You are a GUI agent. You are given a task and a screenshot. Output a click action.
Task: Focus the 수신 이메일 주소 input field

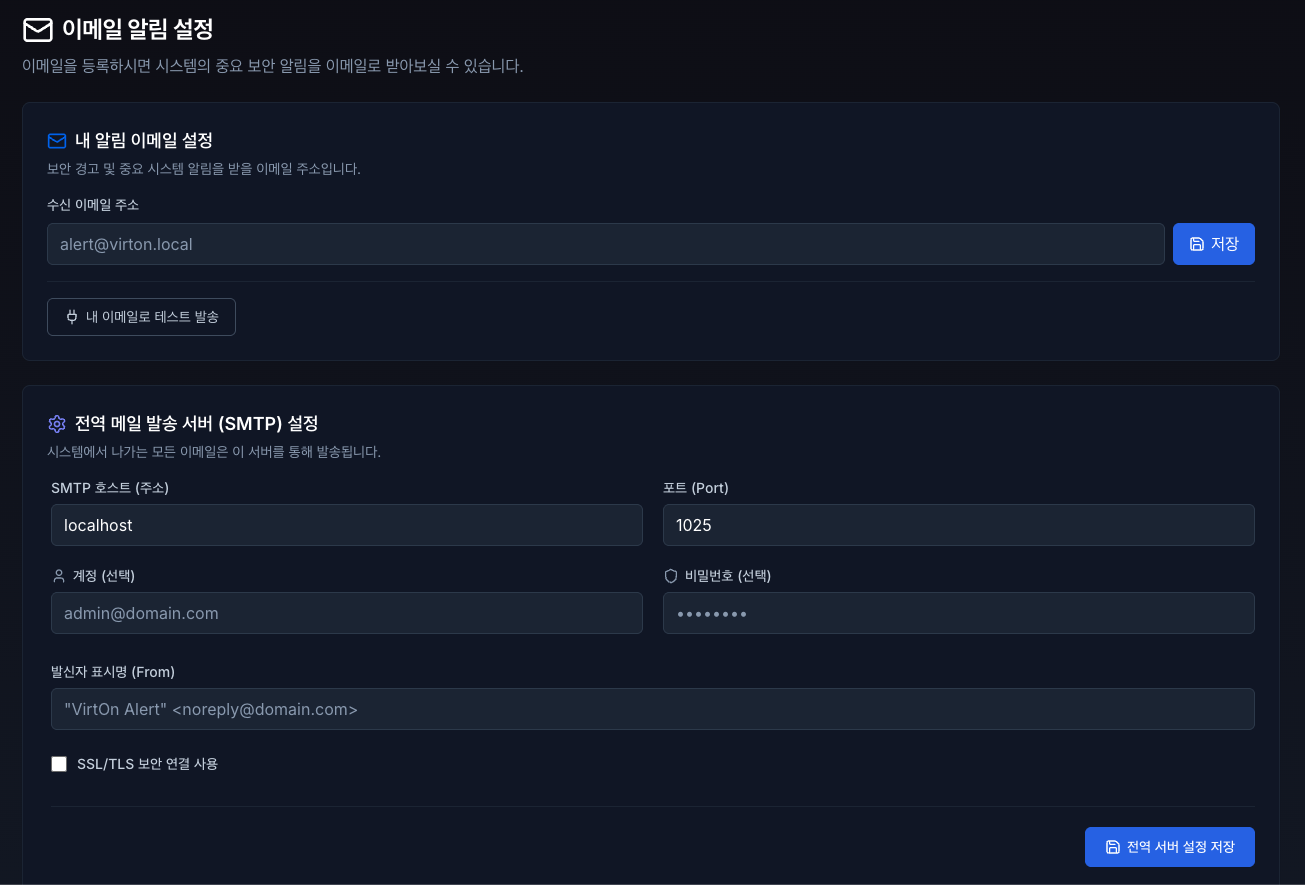[605, 244]
